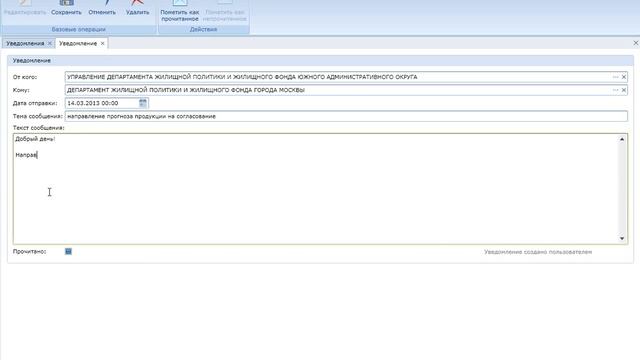The image size is (640, 360).
Task: Click the message scrollbar up arrow
Action: [x=622, y=139]
